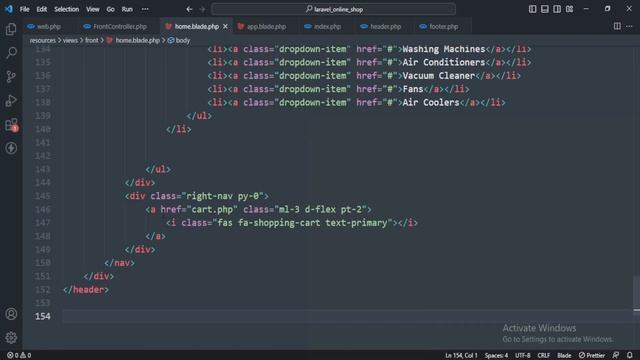The width and height of the screenshot is (640, 360).
Task: Open the Manage gear icon
Action: pos(11,338)
